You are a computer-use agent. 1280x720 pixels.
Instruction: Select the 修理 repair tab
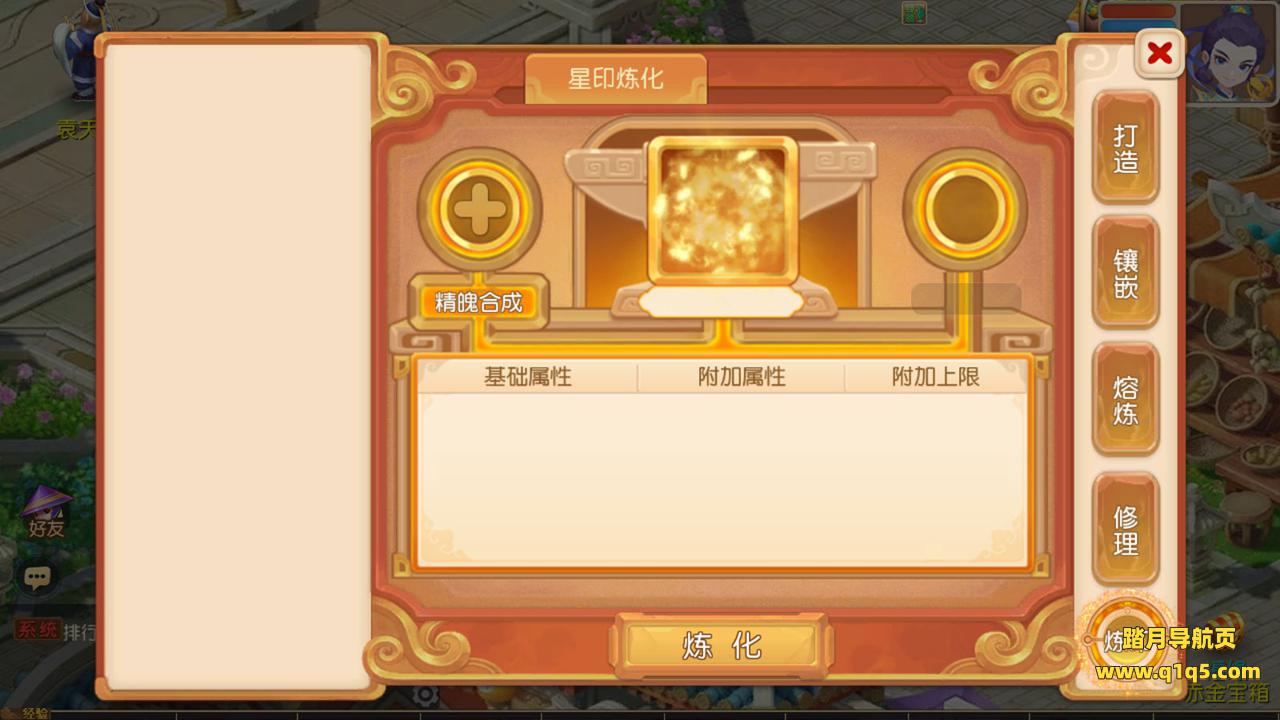[1126, 530]
